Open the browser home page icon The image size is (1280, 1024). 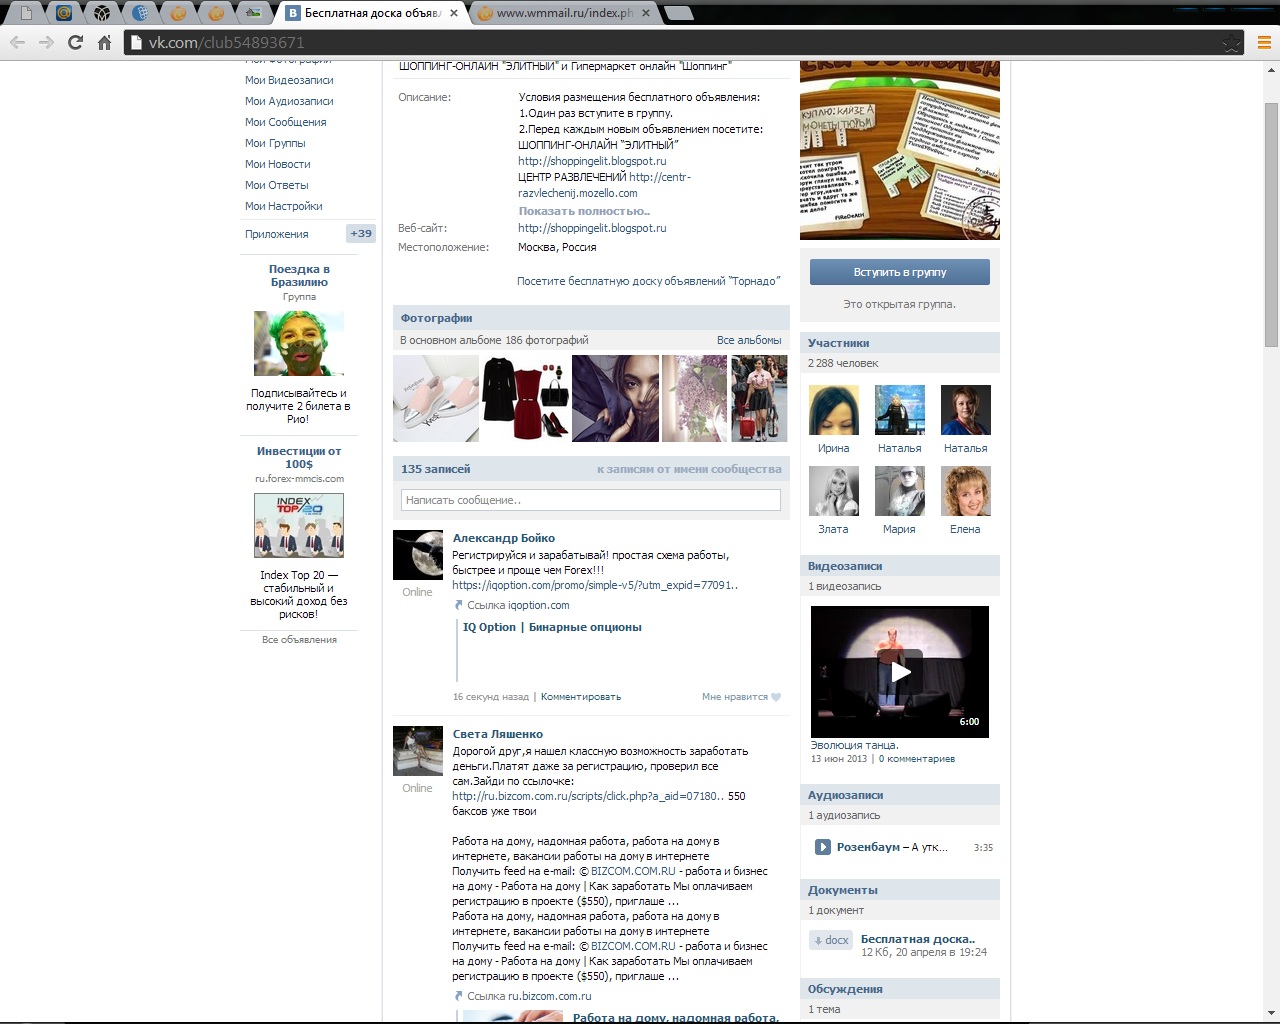pyautogui.click(x=104, y=42)
